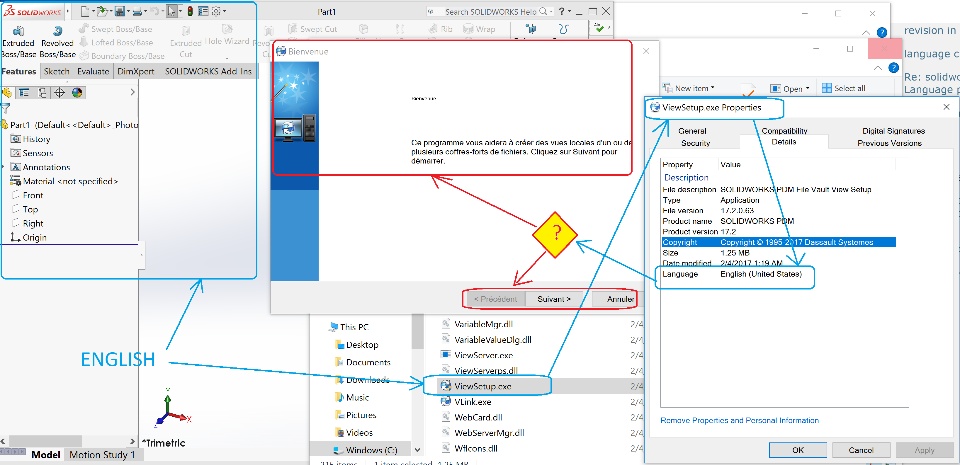Open the Motion Study 1 tab

pos(102,455)
